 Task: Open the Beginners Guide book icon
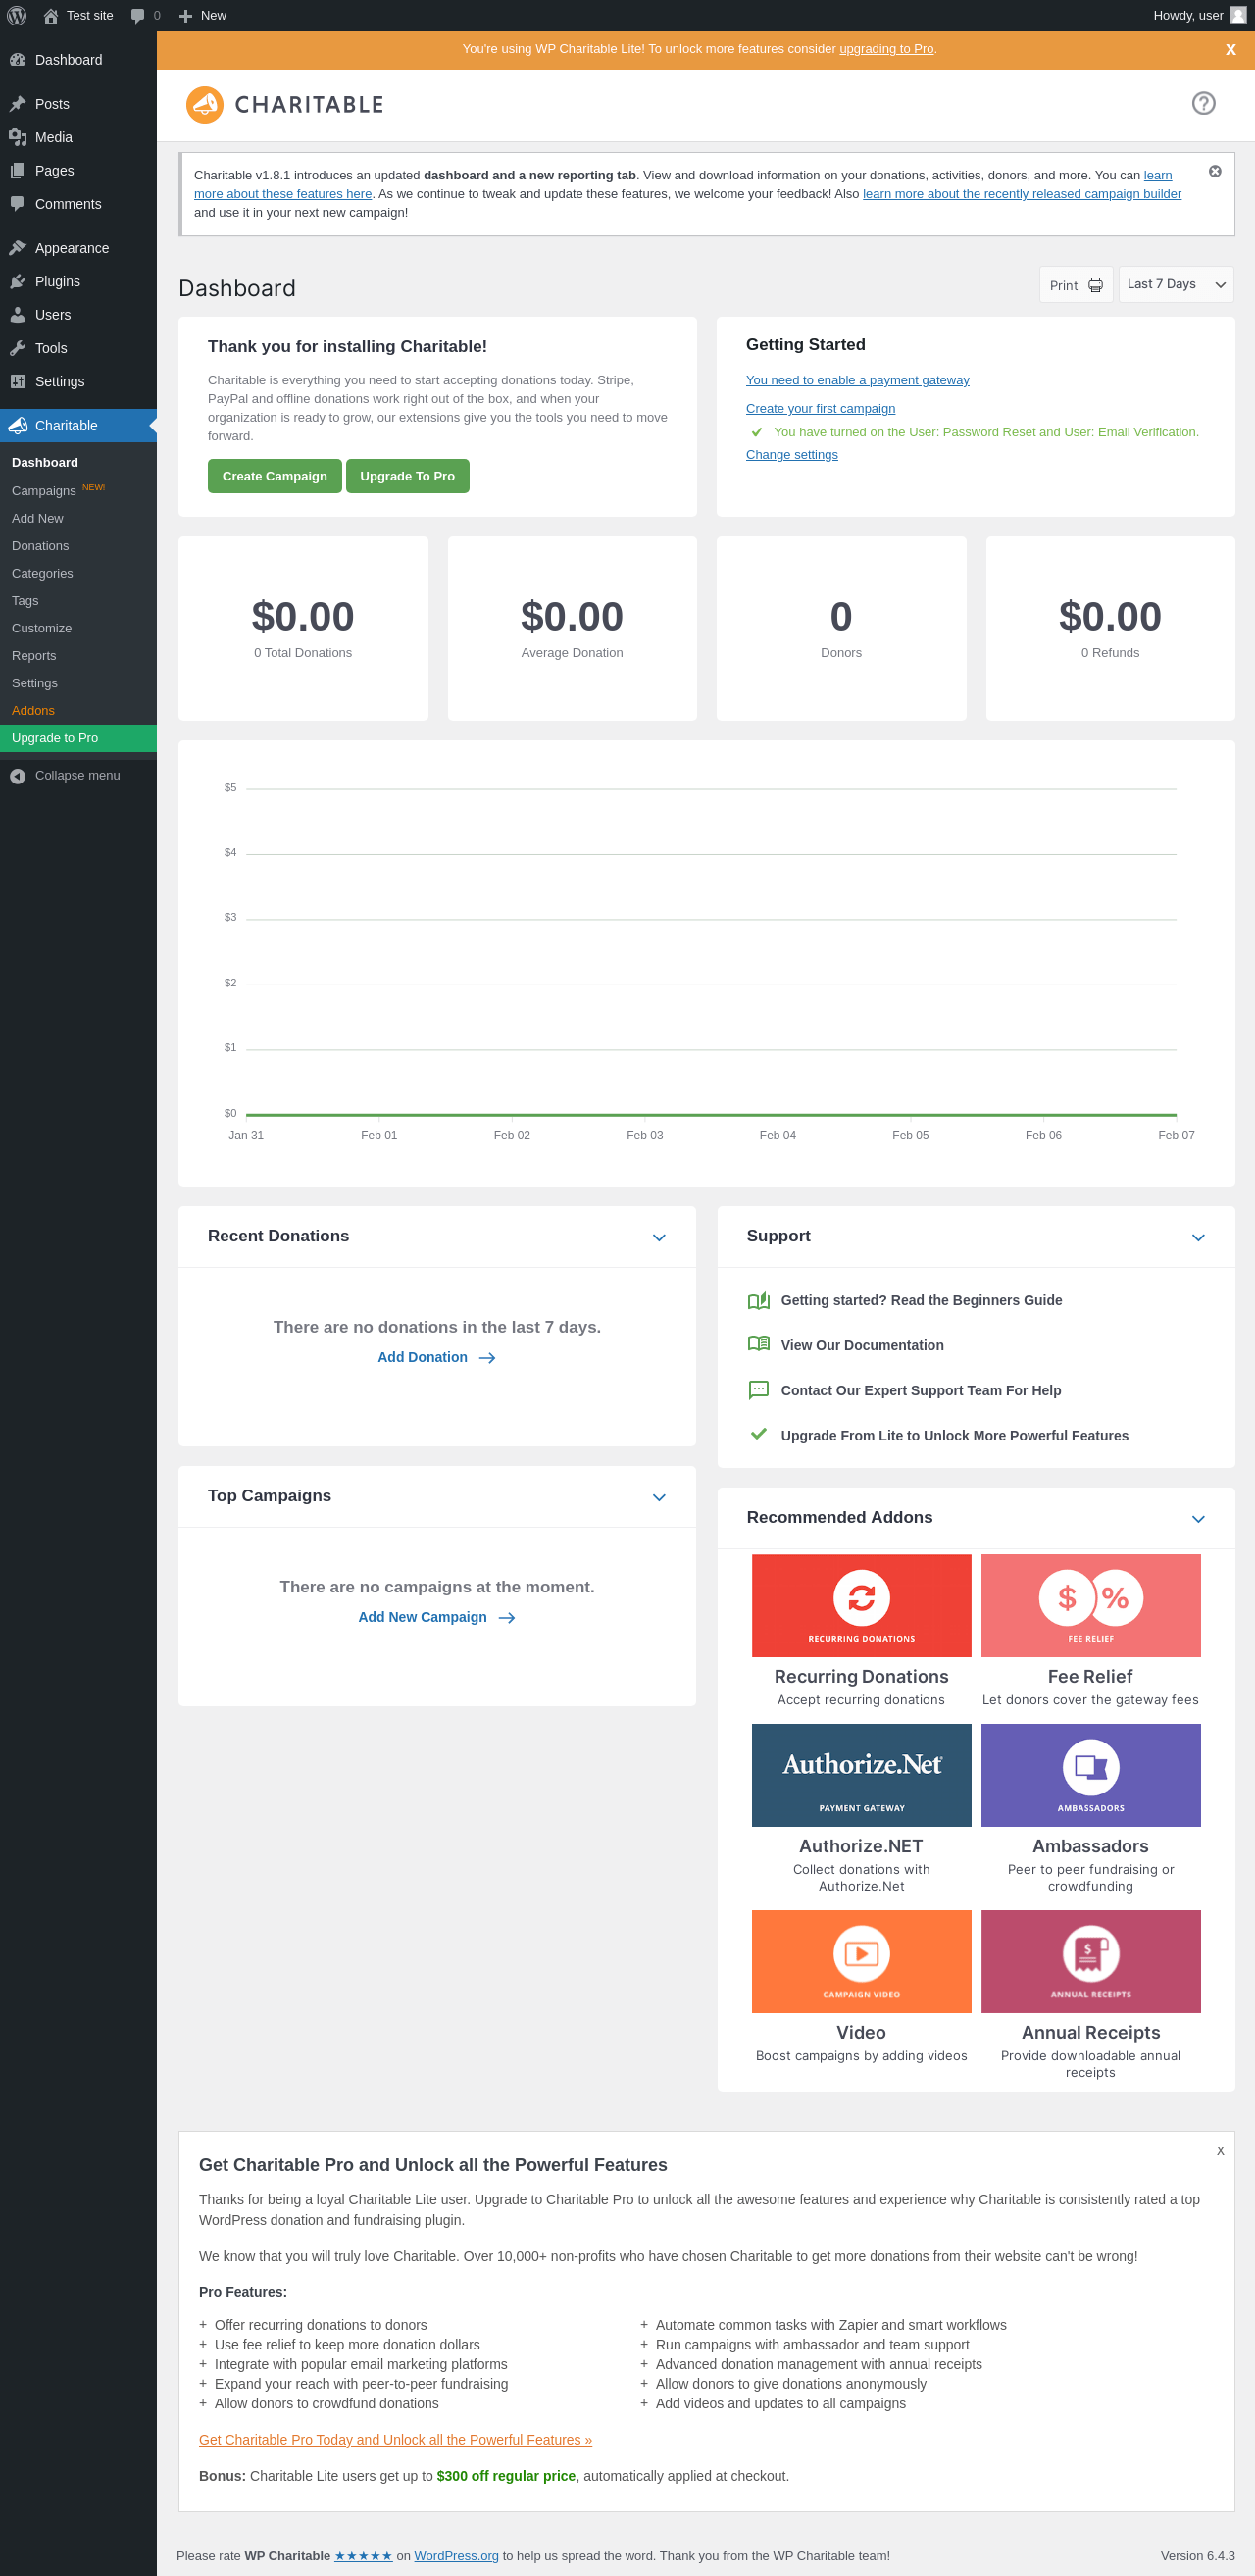click(x=759, y=1300)
